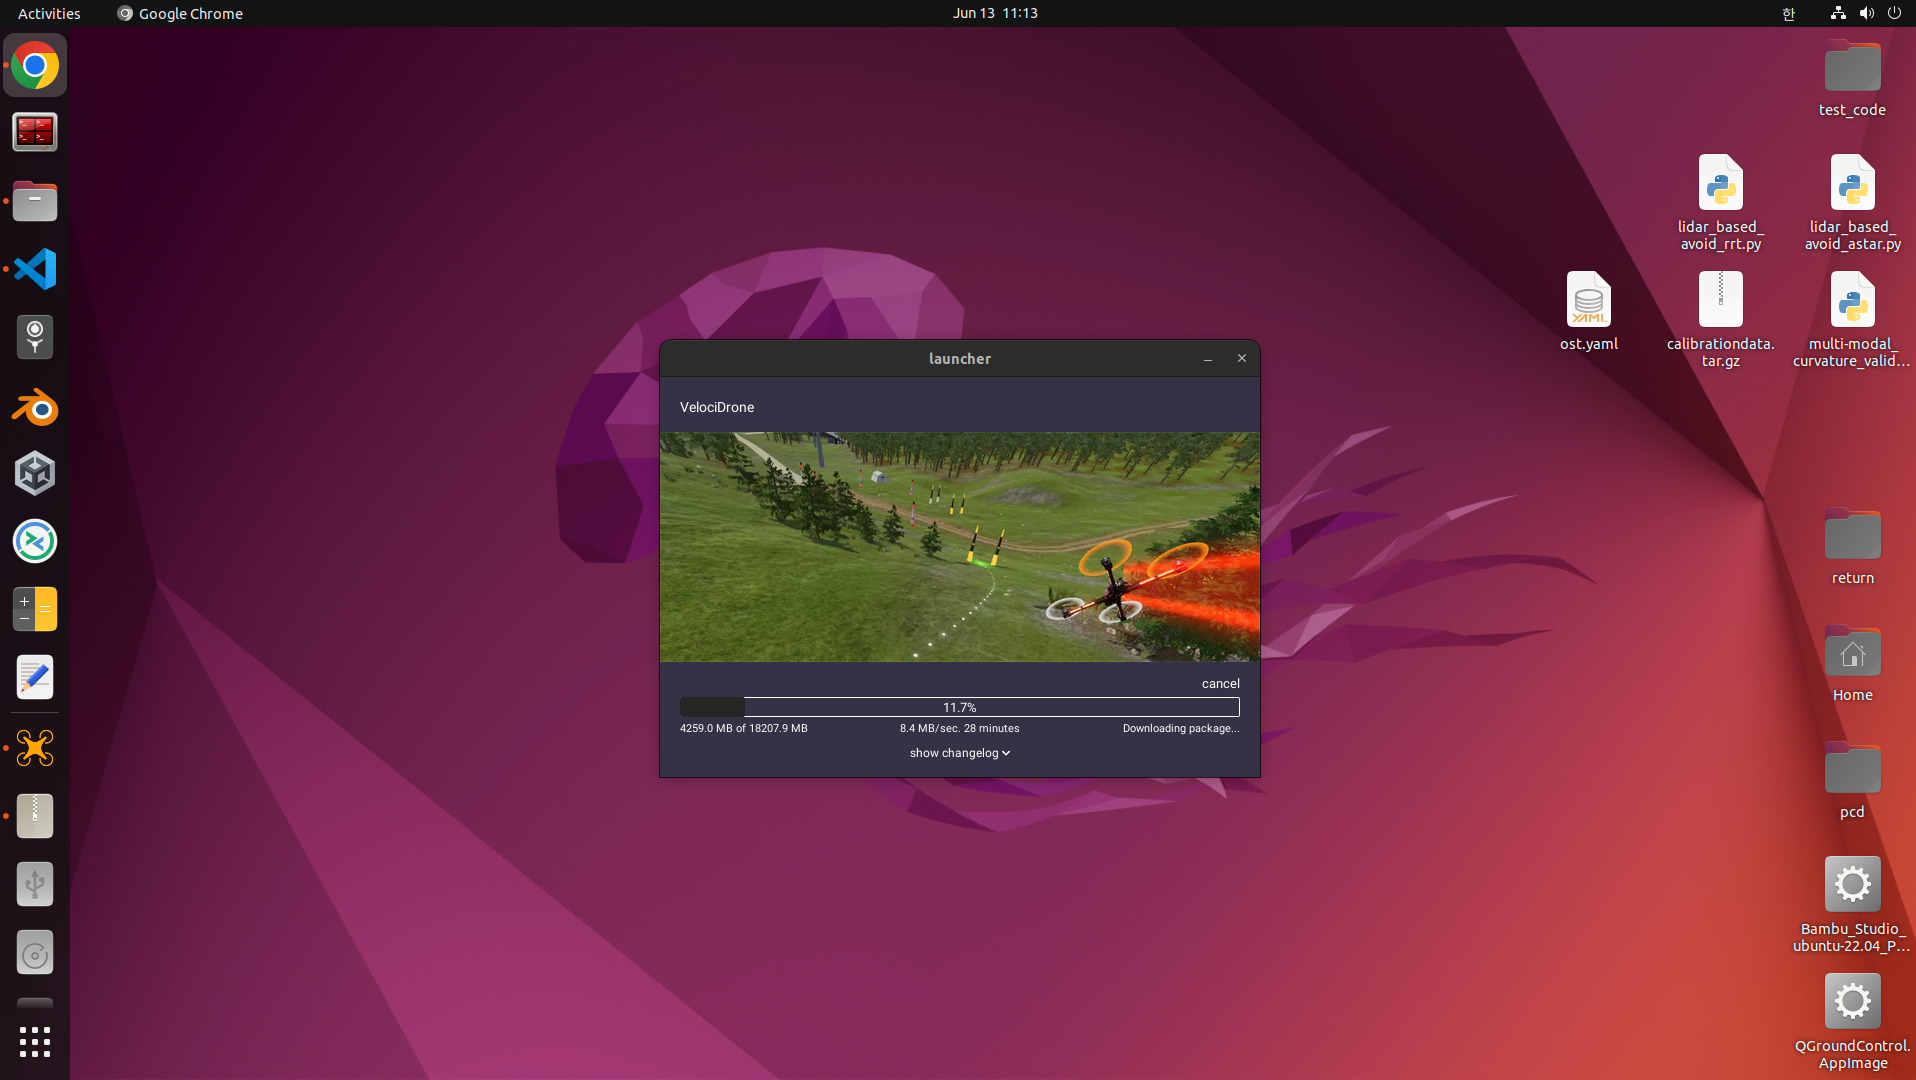
Task: Minimize the launcher window
Action: [x=1208, y=358]
